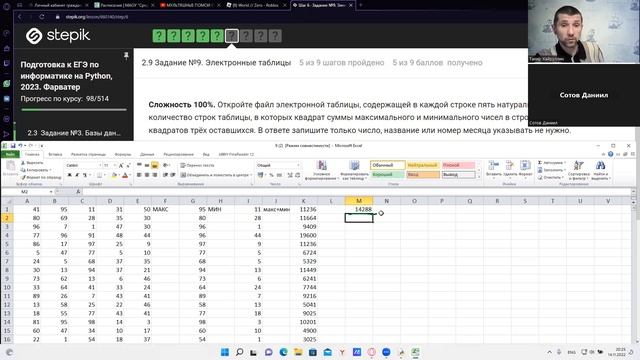
Task: Switch to the Вид ribbon tab
Action: pos(206,154)
